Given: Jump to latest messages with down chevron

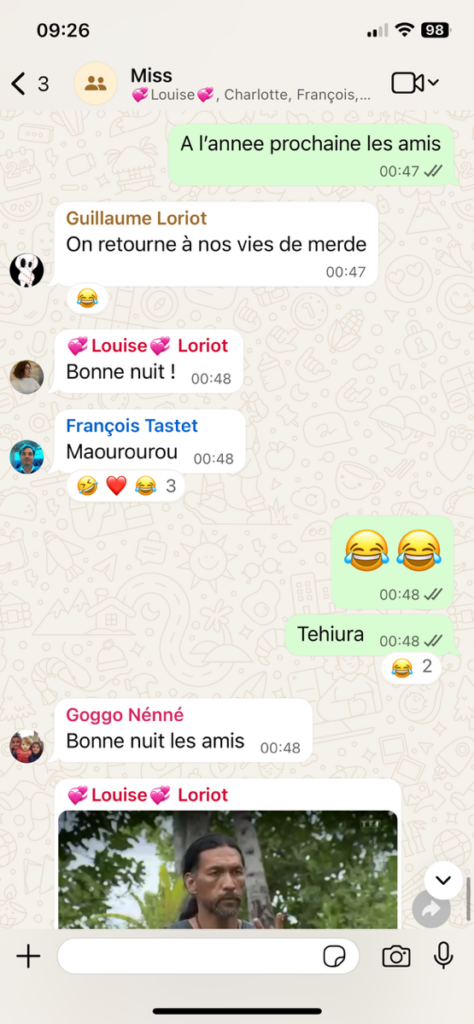Looking at the screenshot, I should (443, 880).
